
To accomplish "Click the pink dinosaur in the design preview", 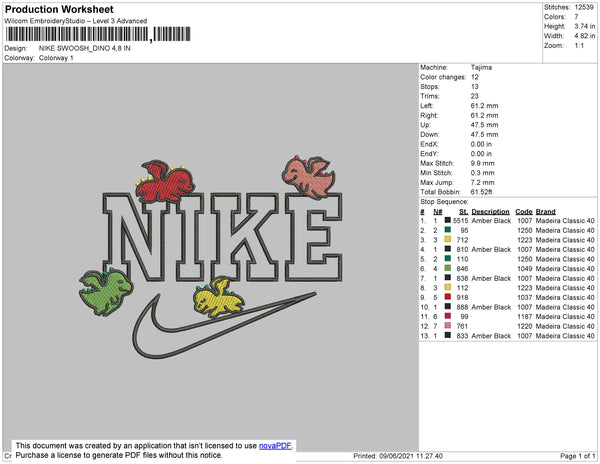I will (x=309, y=177).
